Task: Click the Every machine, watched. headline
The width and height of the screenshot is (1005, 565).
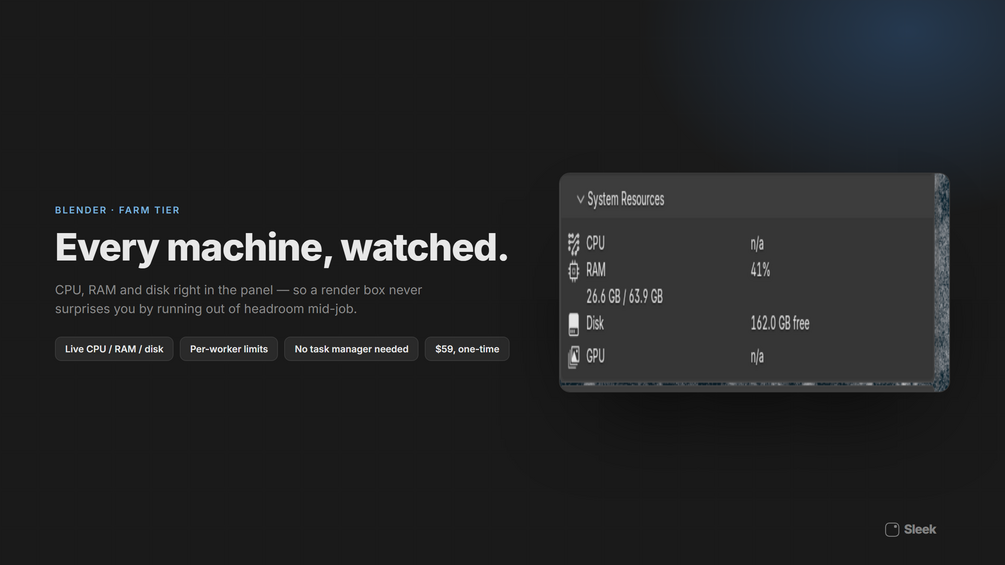Action: (x=281, y=248)
